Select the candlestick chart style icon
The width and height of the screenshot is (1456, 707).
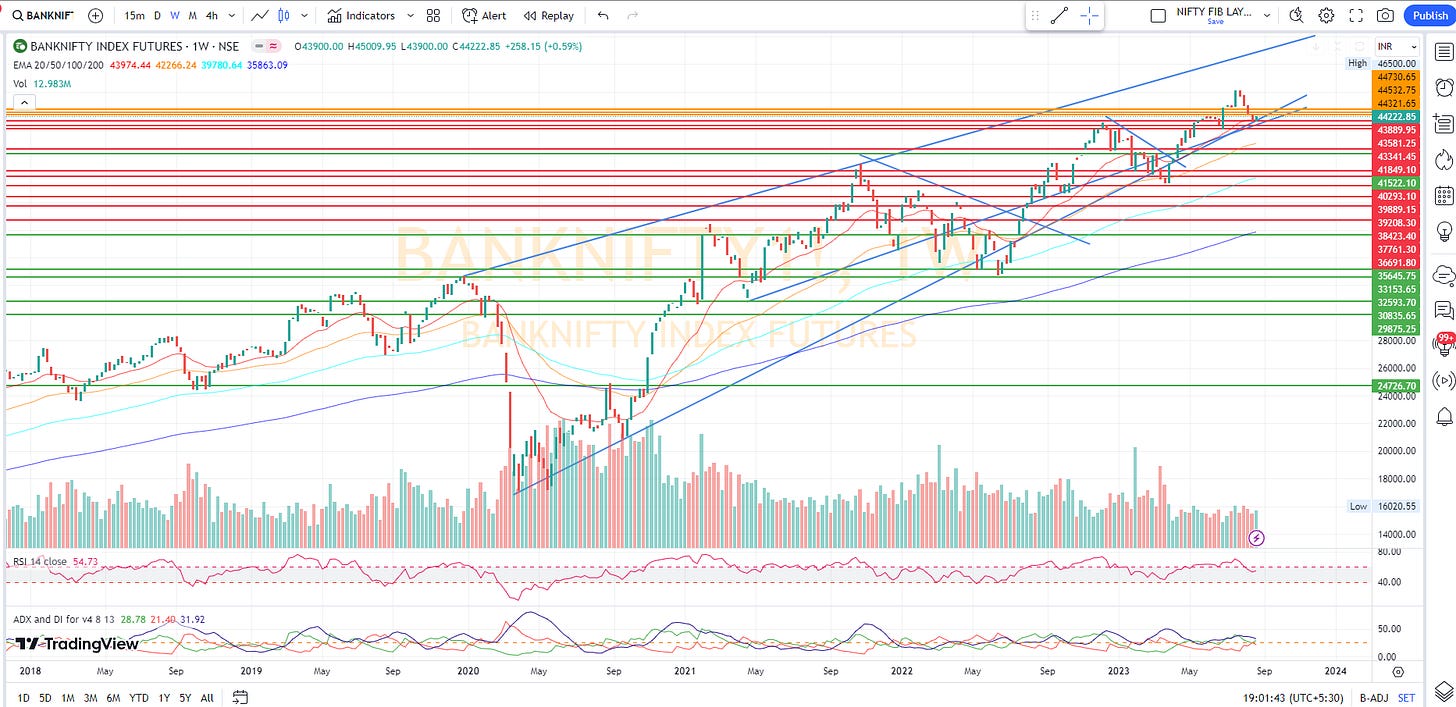pos(284,16)
